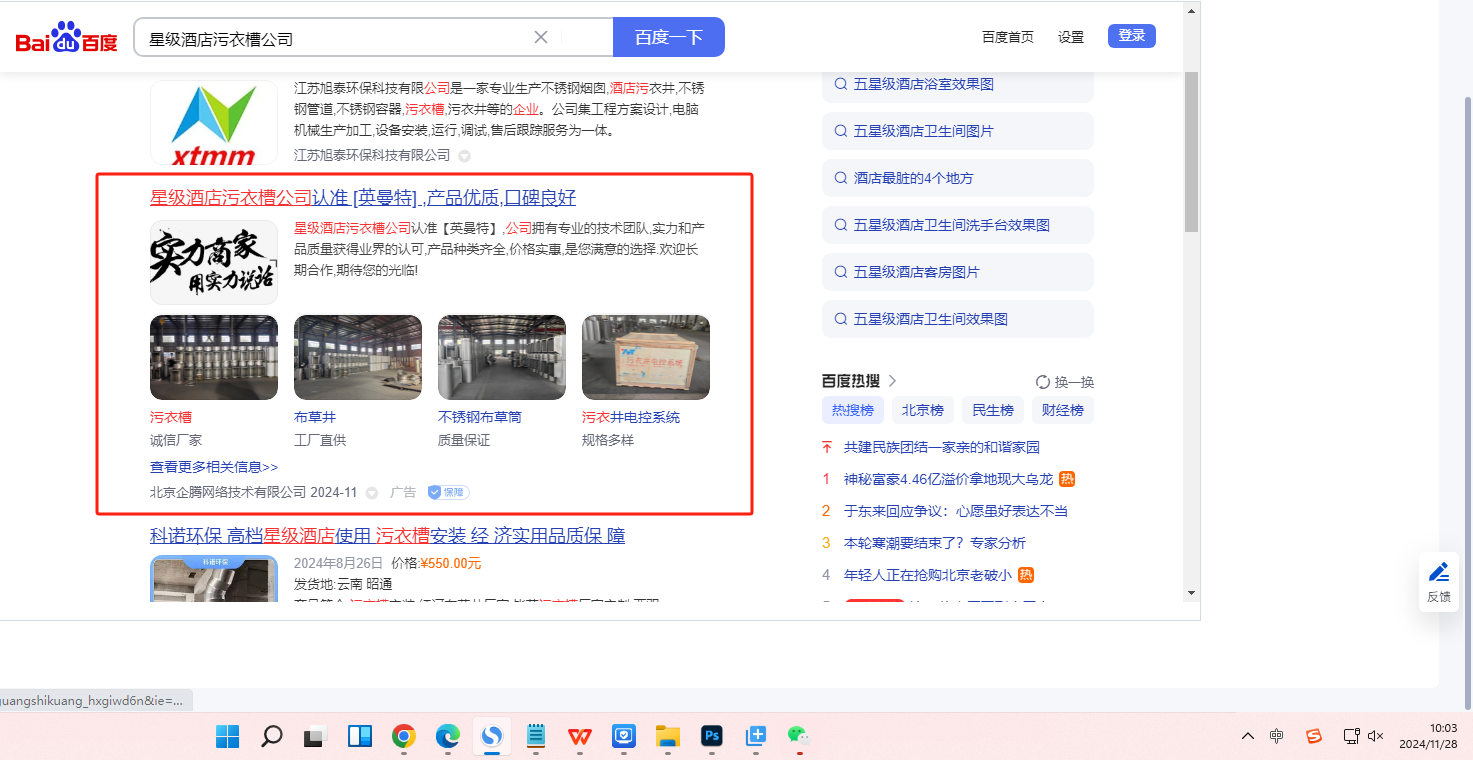Search related query 五星级酒店卫生间洗手台效果图
1473x760 pixels.
coord(958,225)
